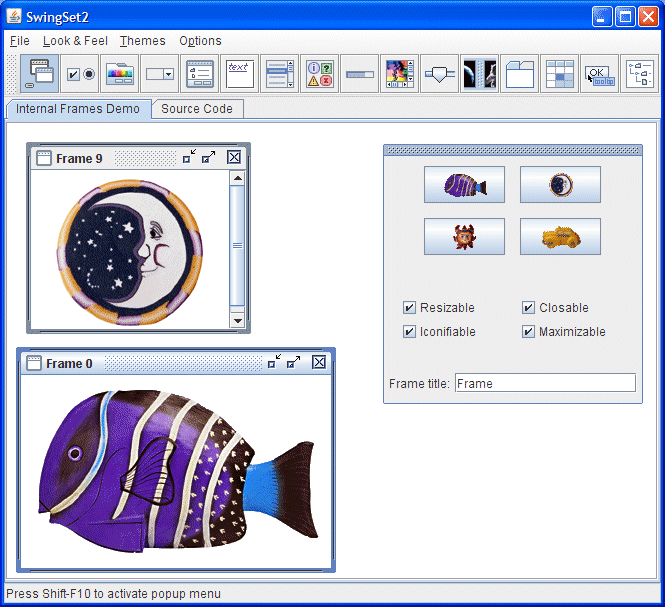The image size is (665, 607).
Task: Click the Frame title text field
Action: (x=544, y=383)
